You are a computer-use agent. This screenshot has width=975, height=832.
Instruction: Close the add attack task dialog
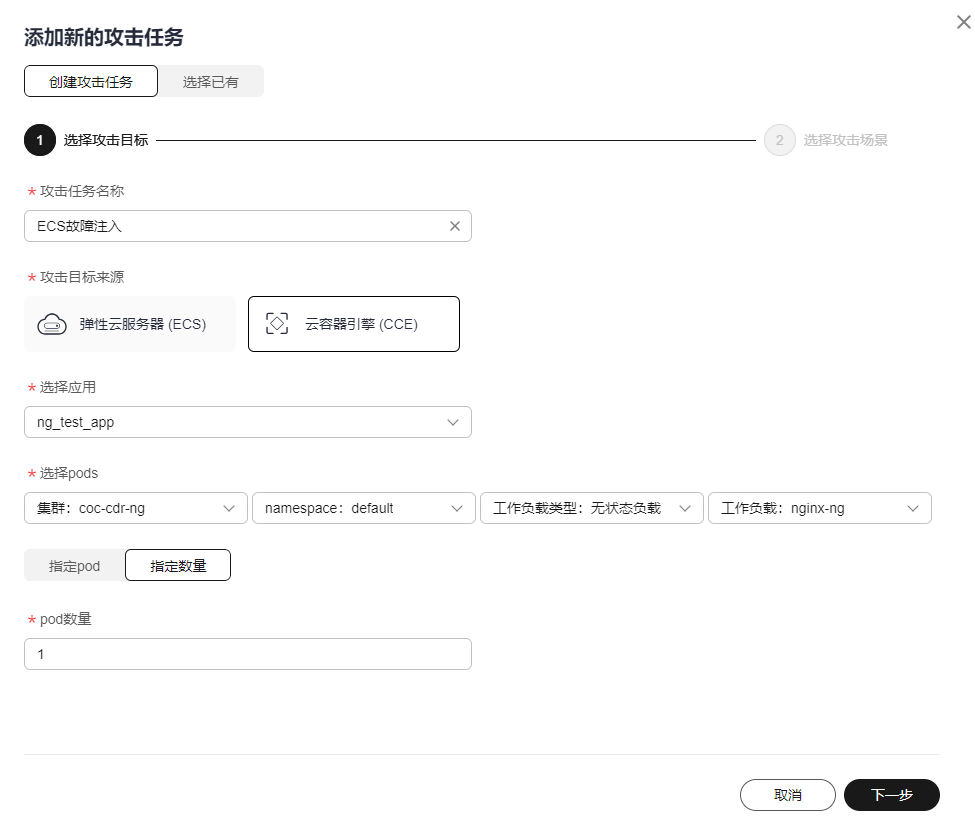[963, 22]
